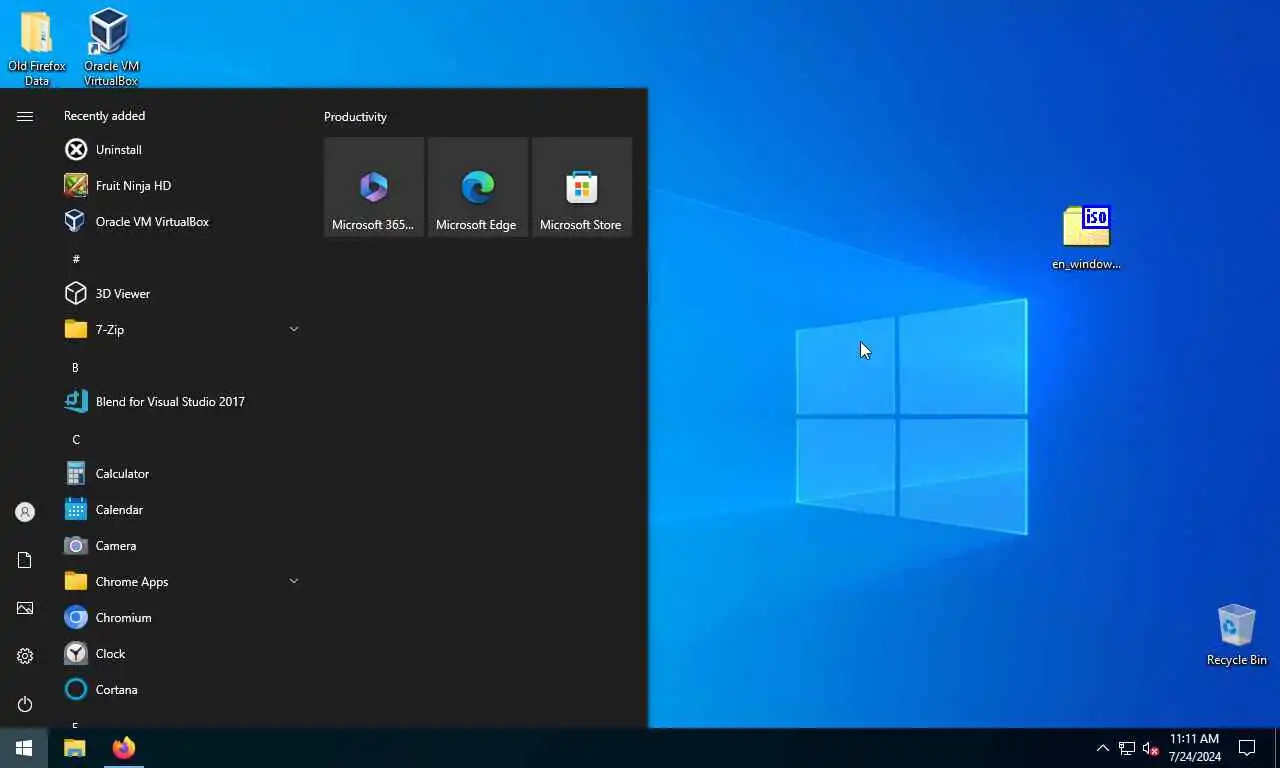The height and width of the screenshot is (768, 1280).
Task: Click the Start button on taskbar
Action: (x=24, y=748)
